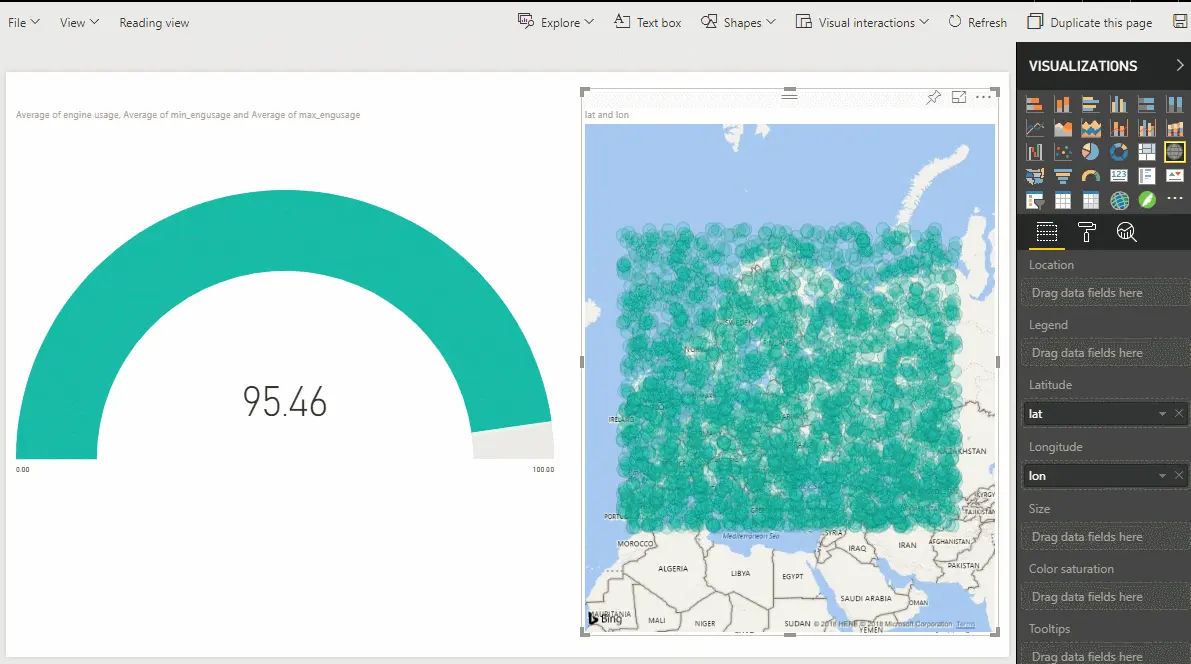Screen dimensions: 1191x664
Task: Open the lon field dropdown arrow
Action: pos(1162,476)
